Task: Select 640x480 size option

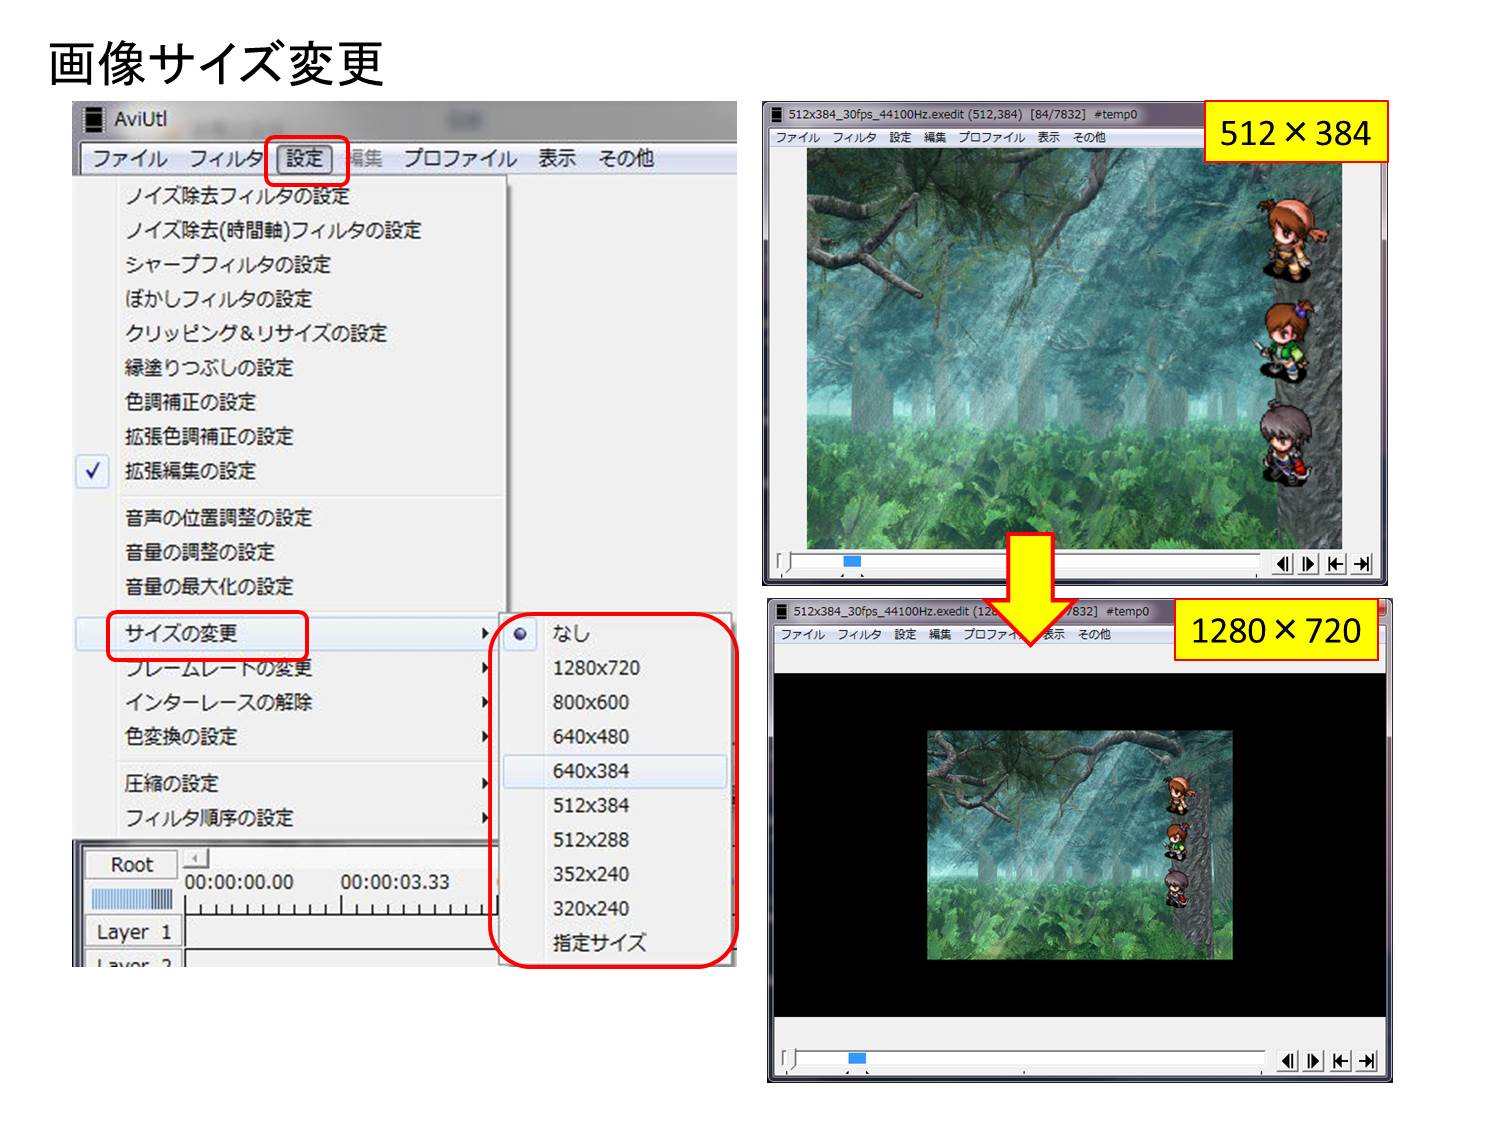Action: point(590,736)
